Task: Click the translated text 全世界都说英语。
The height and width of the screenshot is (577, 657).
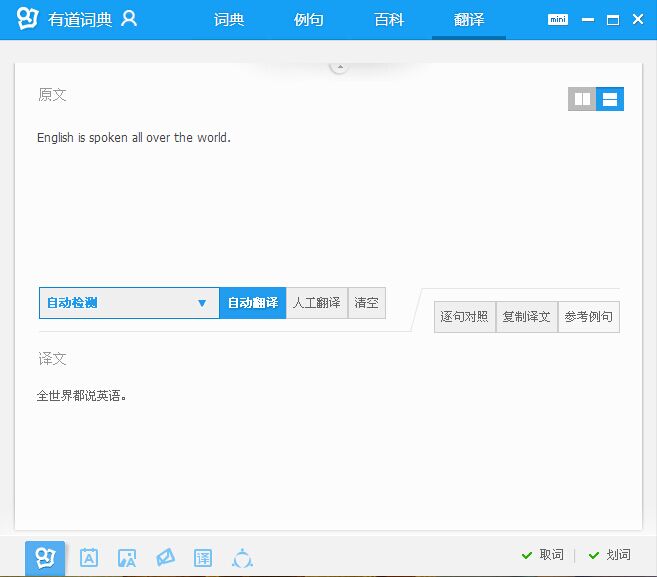Action: tap(82, 396)
